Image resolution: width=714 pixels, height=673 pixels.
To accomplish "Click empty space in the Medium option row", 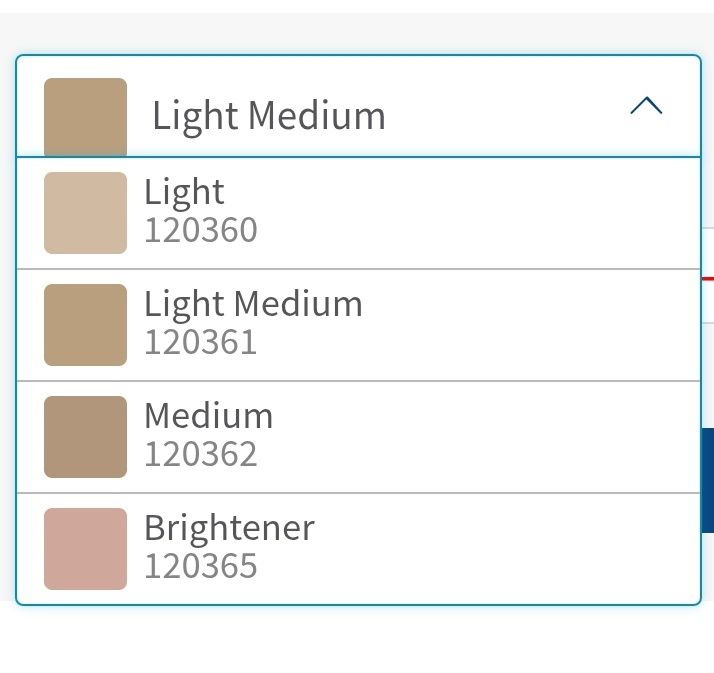I will 500,437.
